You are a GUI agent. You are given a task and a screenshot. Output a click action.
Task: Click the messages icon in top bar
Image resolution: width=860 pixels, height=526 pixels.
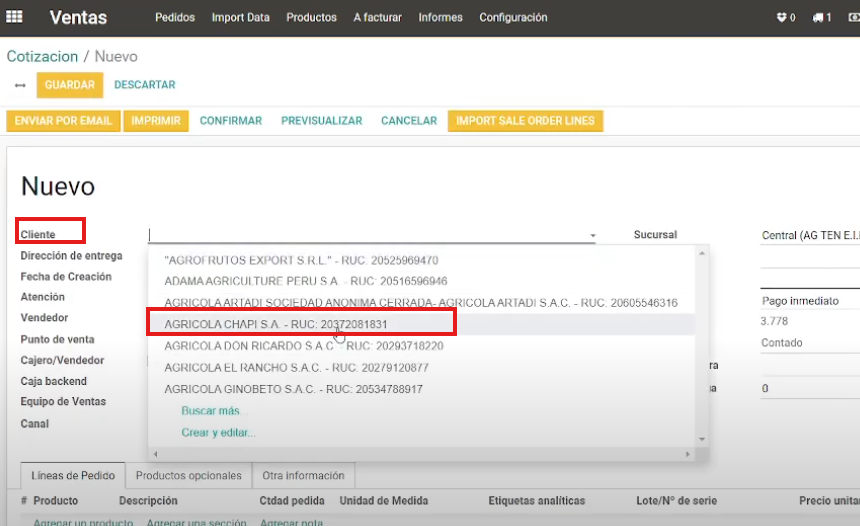click(785, 18)
